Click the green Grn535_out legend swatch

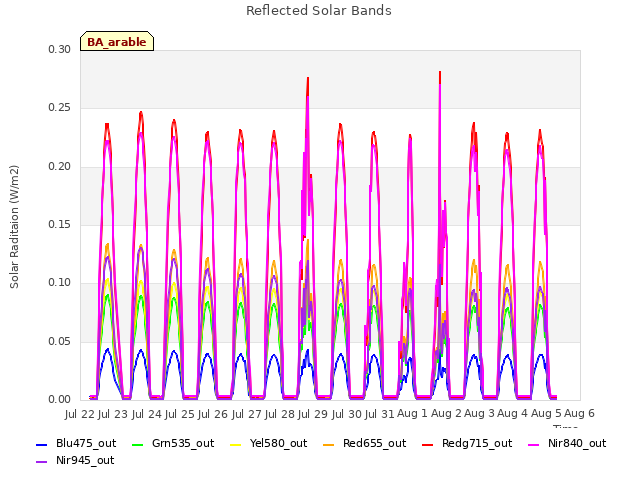[138, 444]
